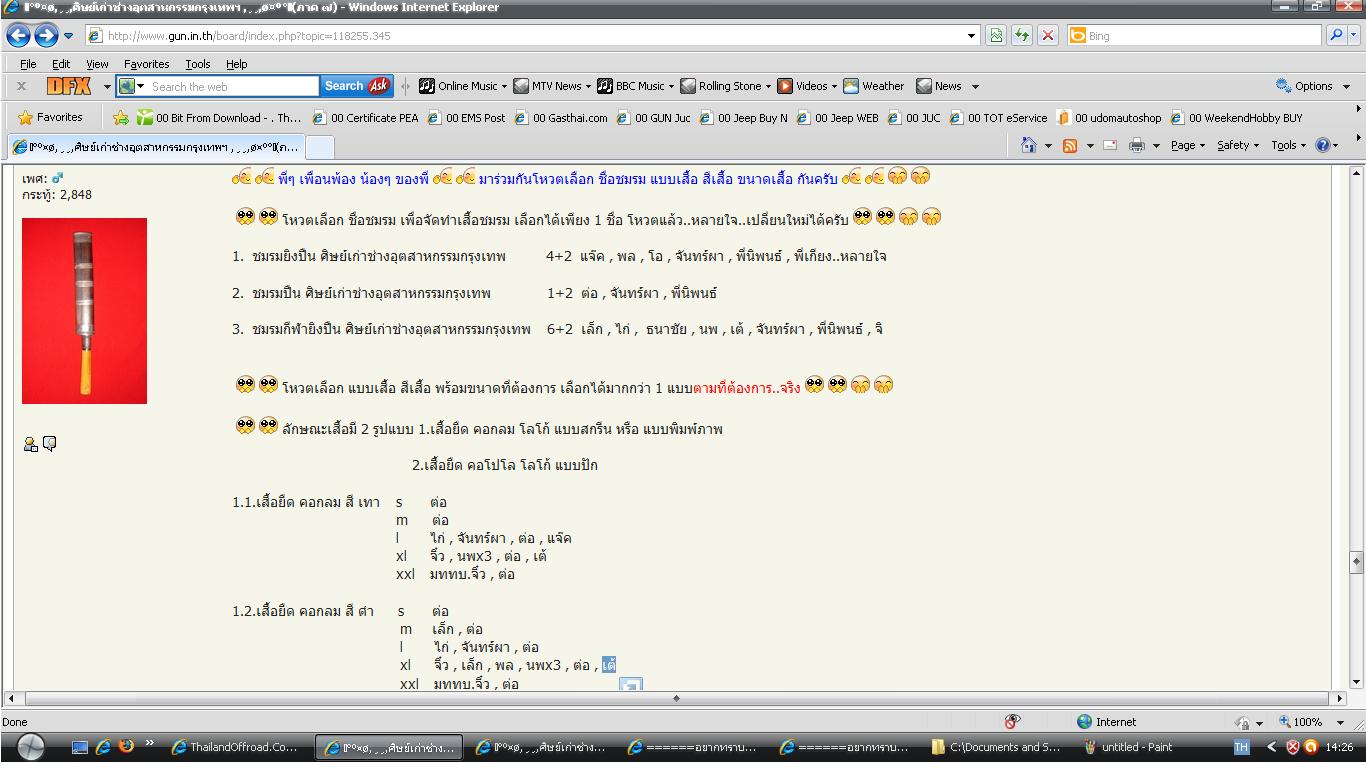Click the Home icon in command bar

point(1028,145)
